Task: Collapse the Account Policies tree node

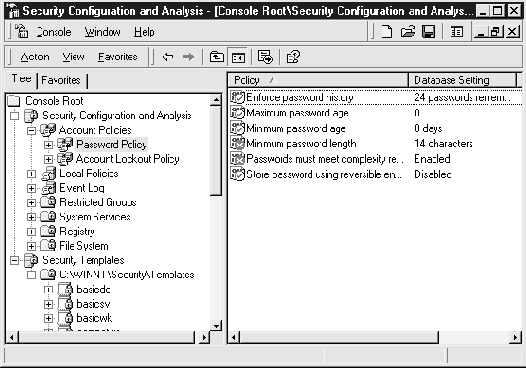Action: point(31,130)
